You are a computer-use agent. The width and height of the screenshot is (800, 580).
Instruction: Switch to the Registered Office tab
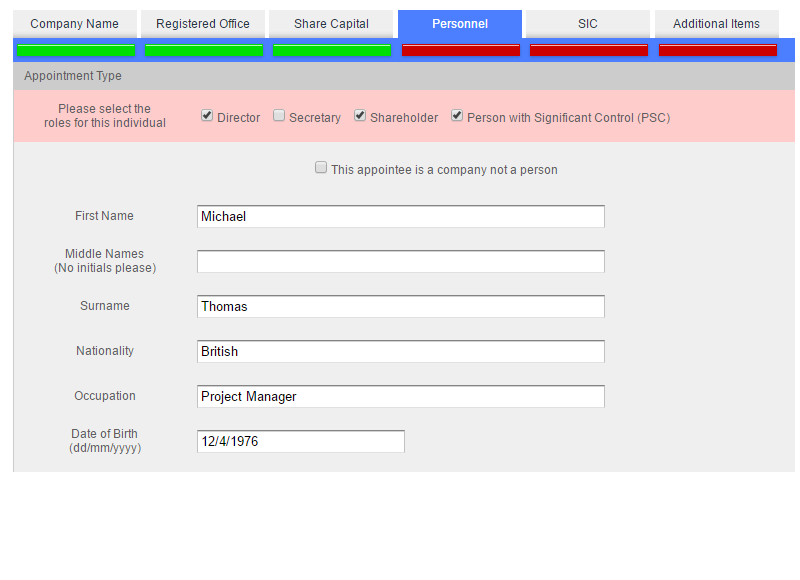tap(203, 24)
